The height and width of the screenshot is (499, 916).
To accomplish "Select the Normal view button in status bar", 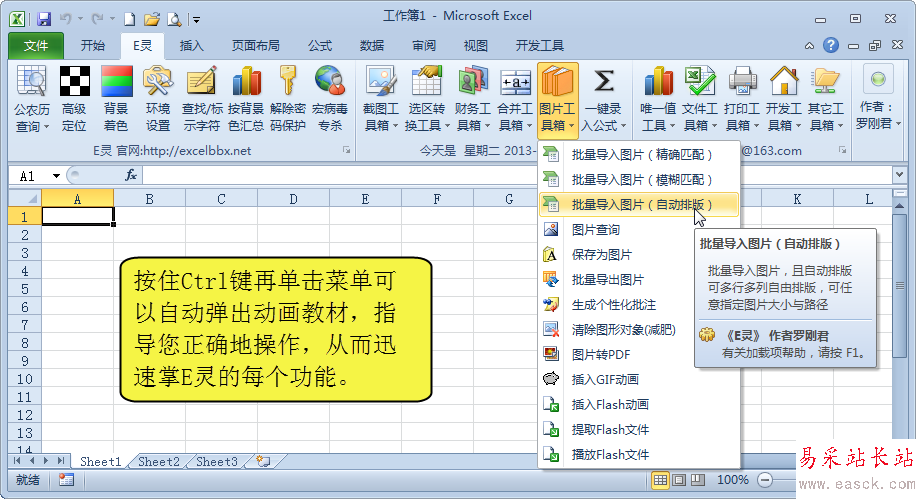I will (x=660, y=480).
